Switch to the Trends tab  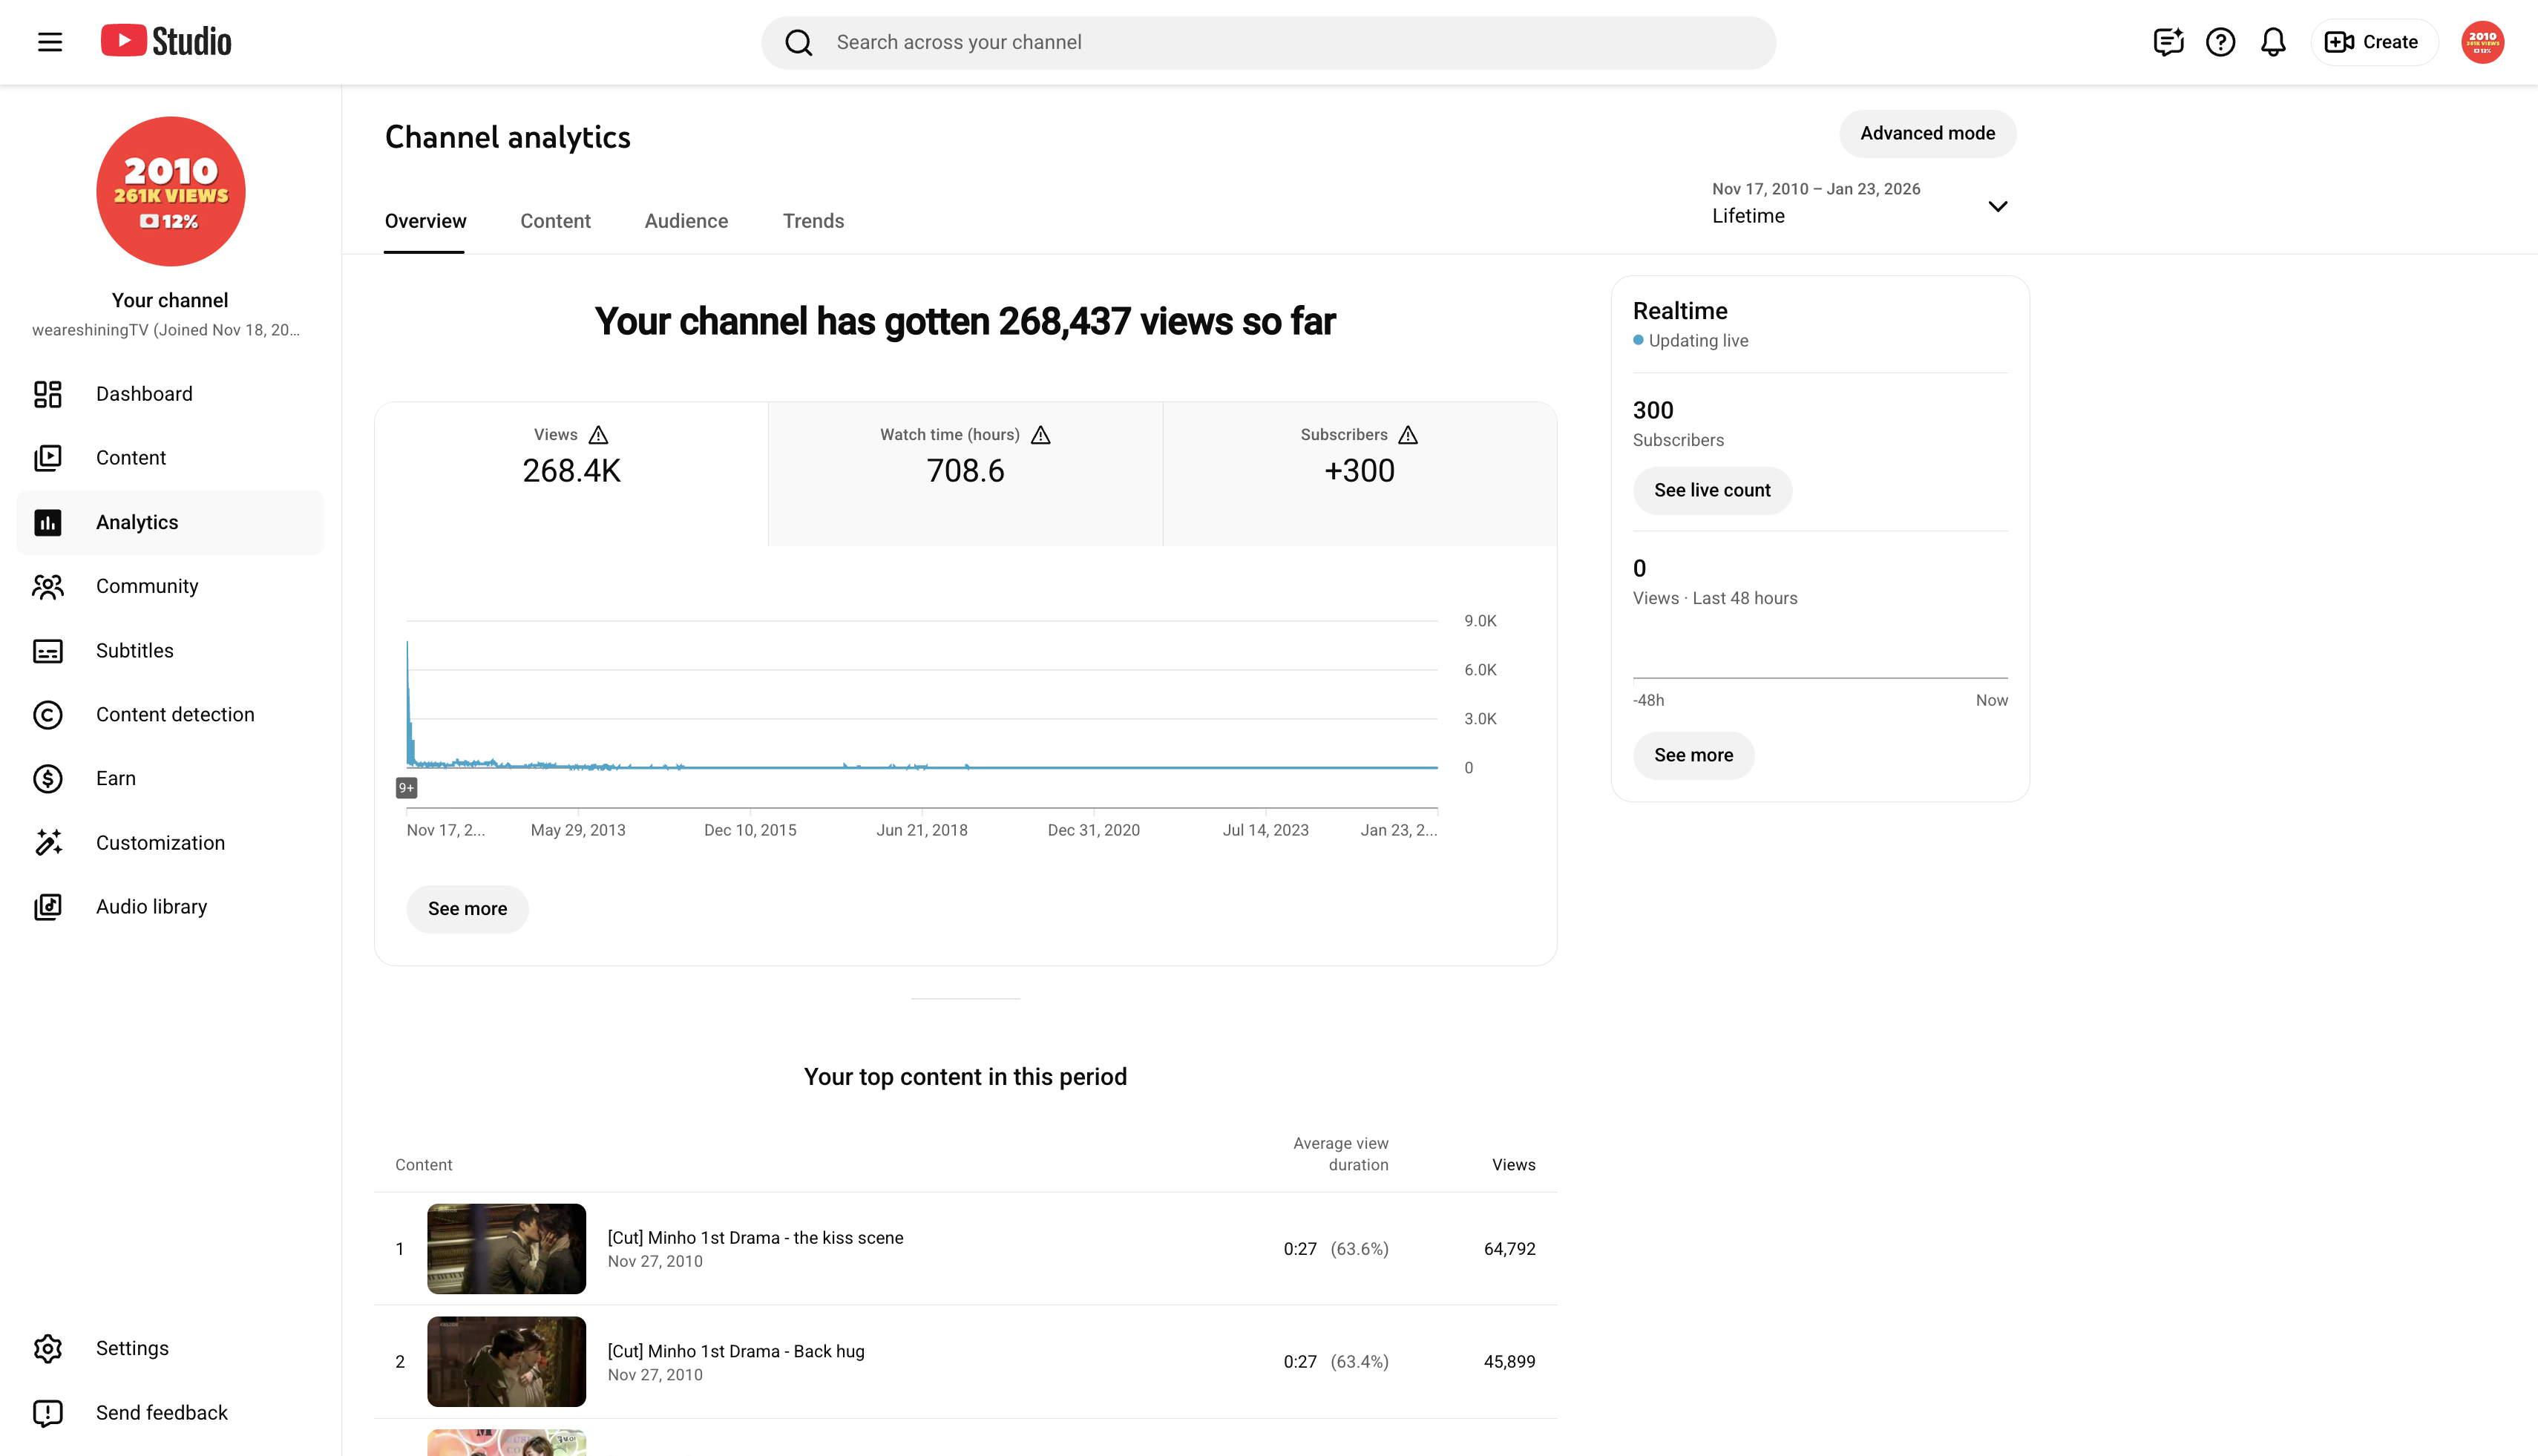(x=813, y=221)
